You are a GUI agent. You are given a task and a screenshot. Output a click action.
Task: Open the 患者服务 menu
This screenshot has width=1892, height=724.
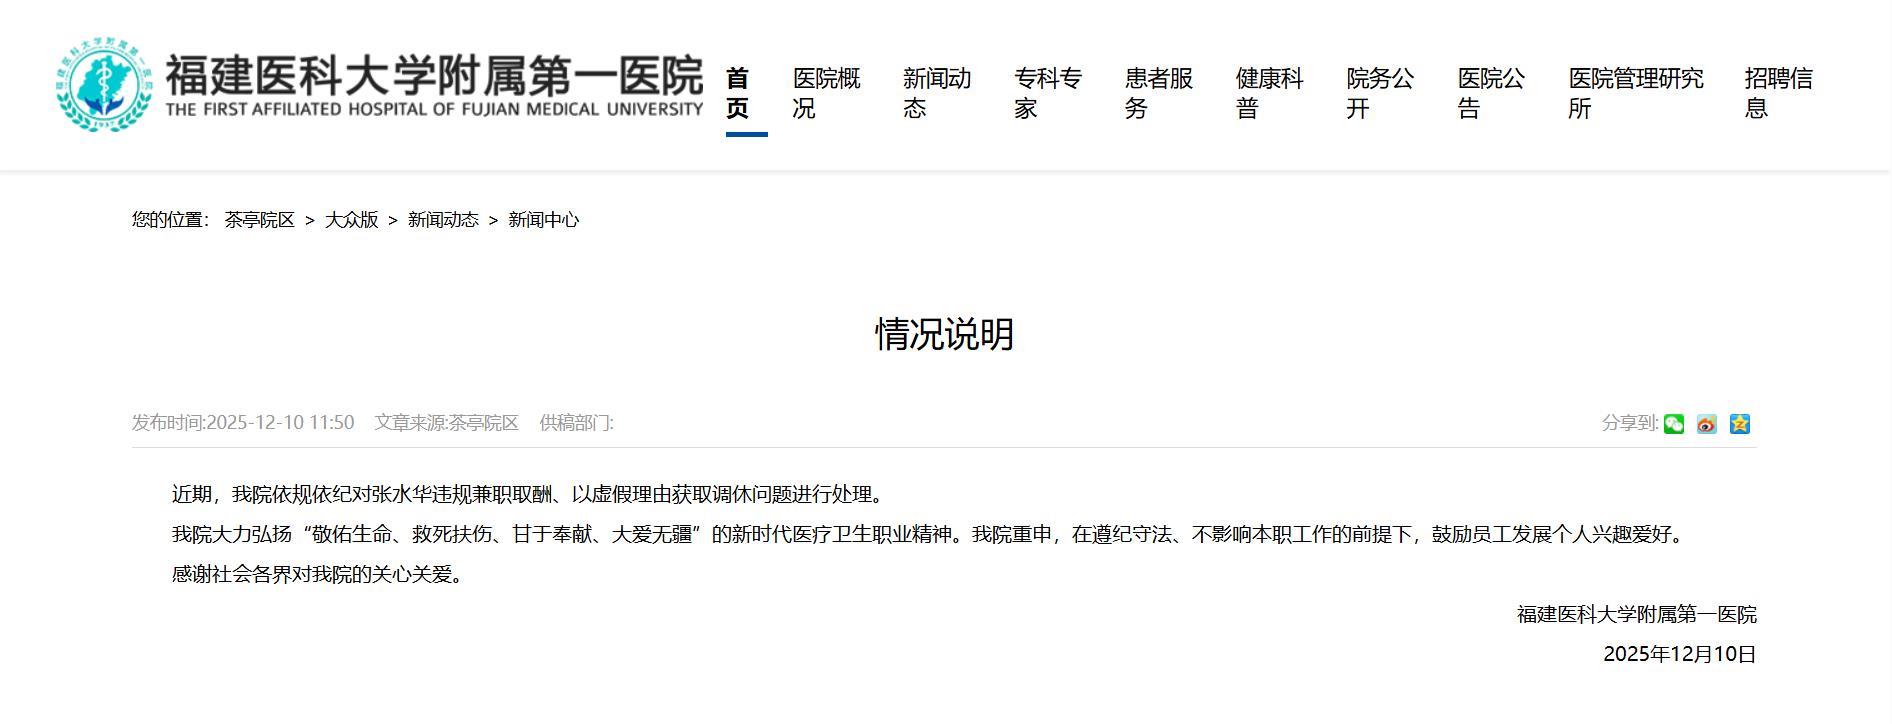point(1158,93)
